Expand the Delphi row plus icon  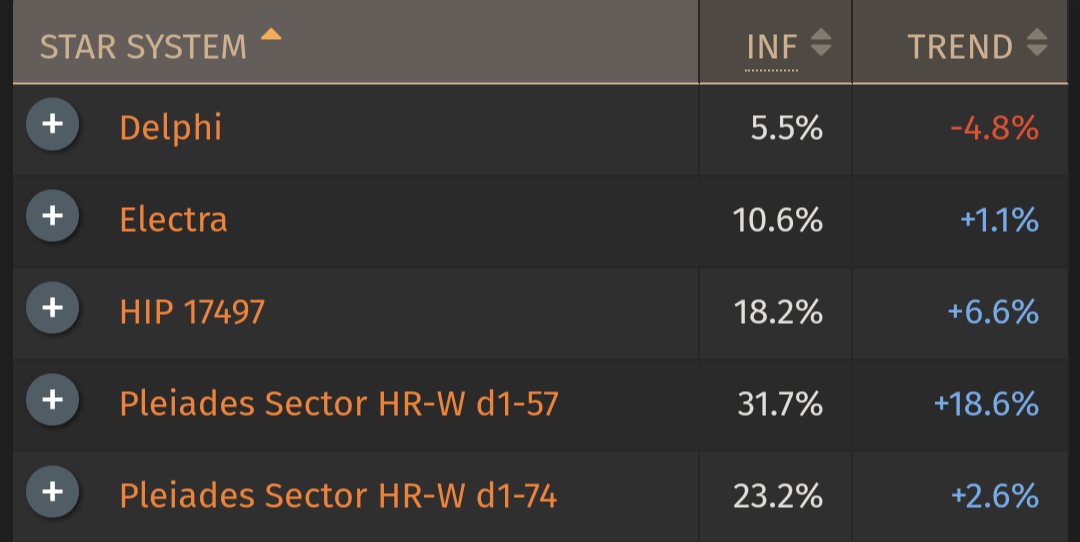52,124
